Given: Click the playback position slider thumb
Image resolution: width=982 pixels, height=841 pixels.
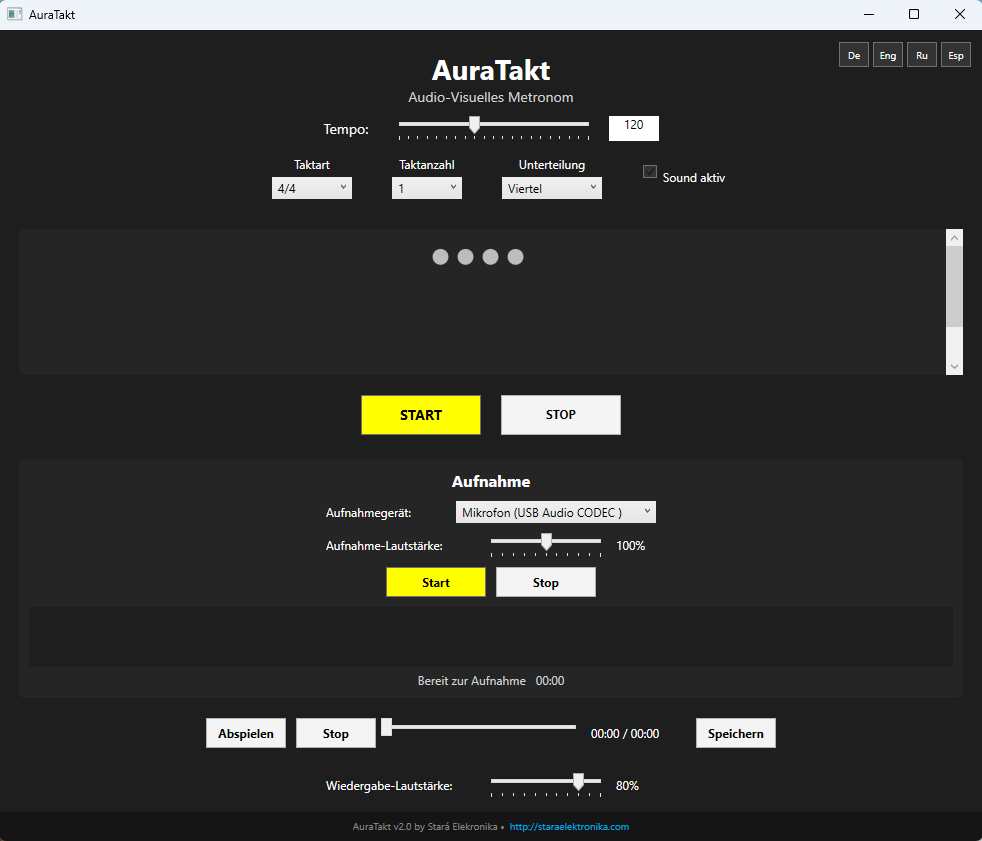Looking at the screenshot, I should [x=386, y=727].
